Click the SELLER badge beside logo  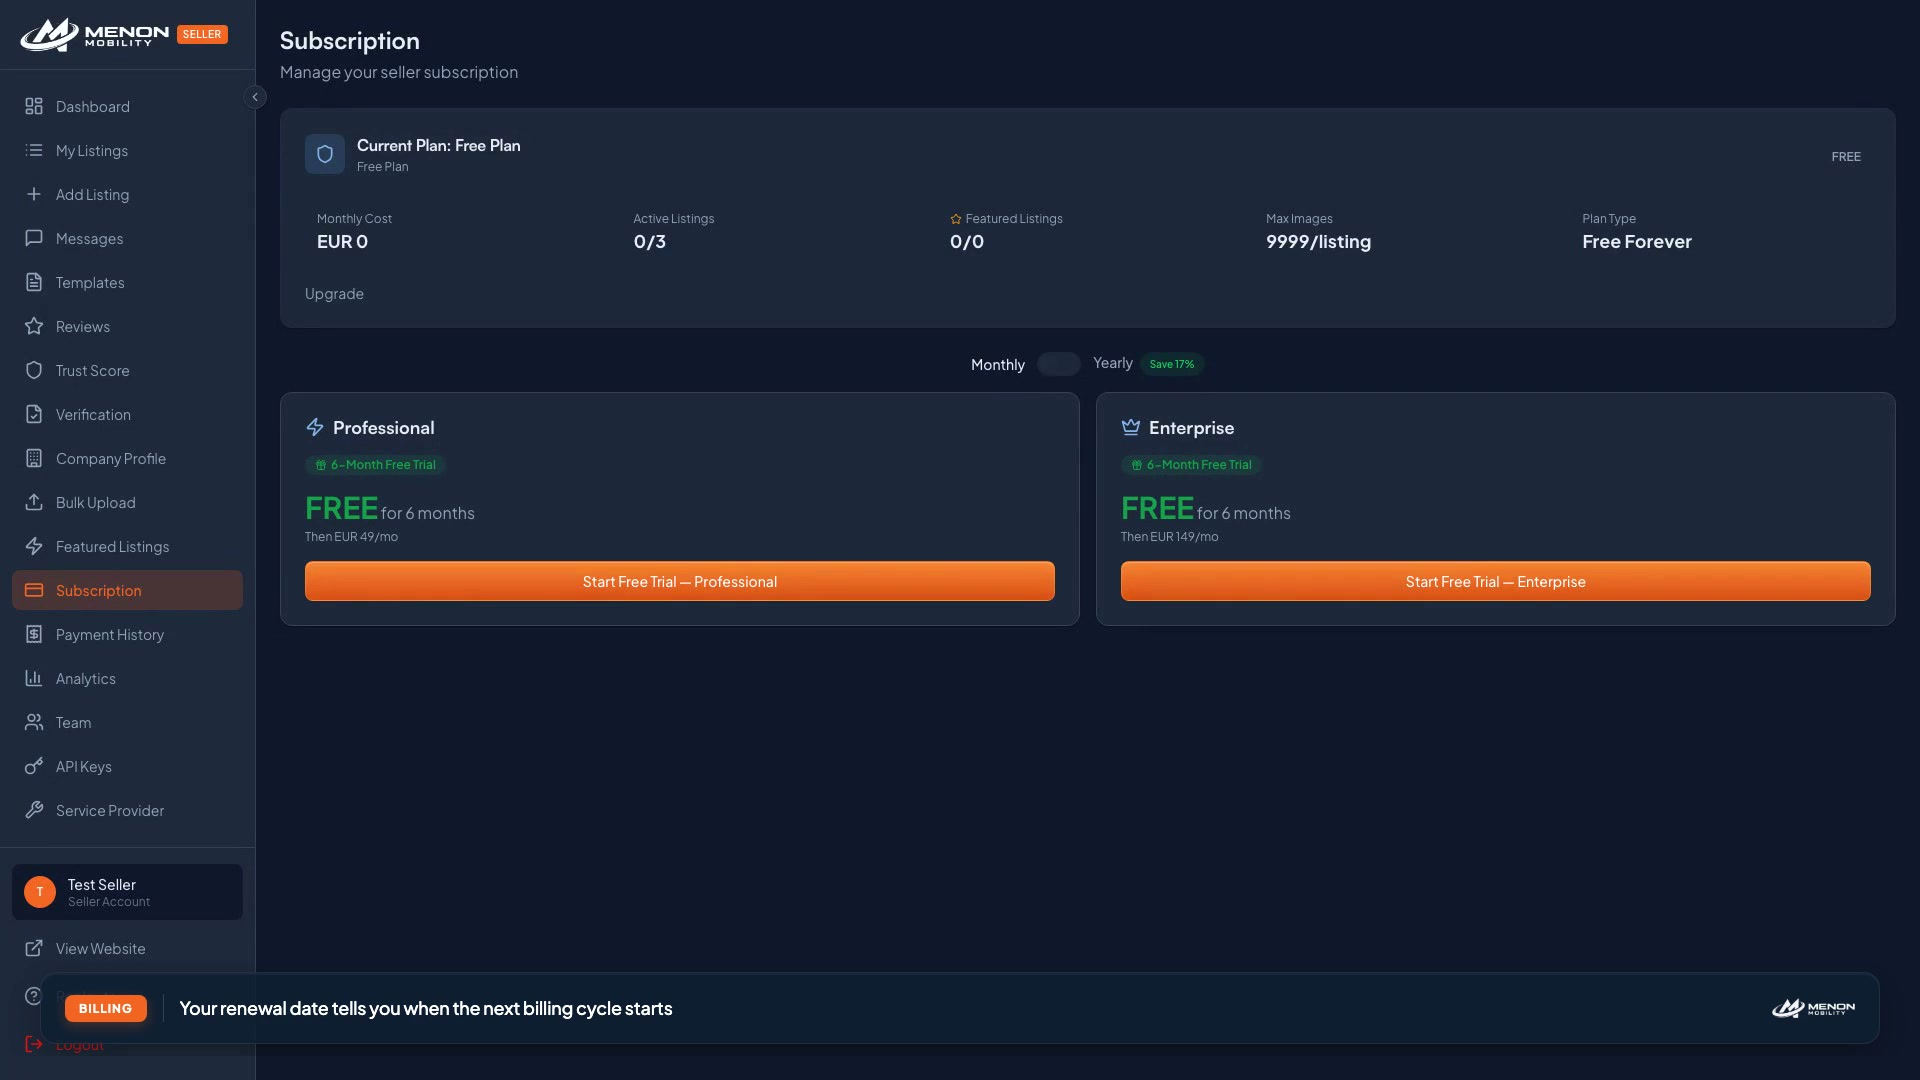coord(202,34)
